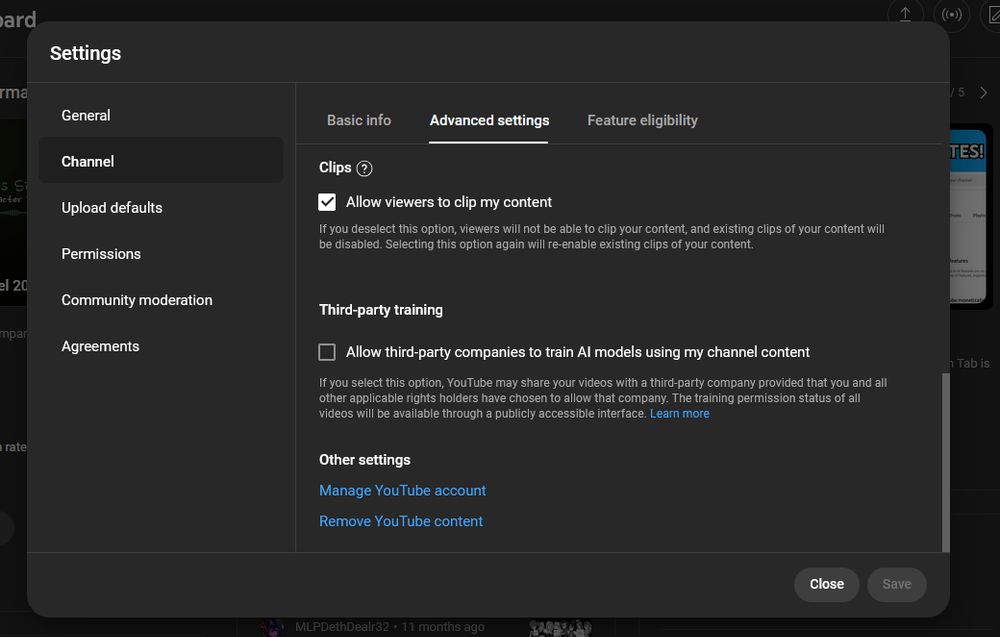
Task: Click Remove YouTube content link
Action: point(401,521)
